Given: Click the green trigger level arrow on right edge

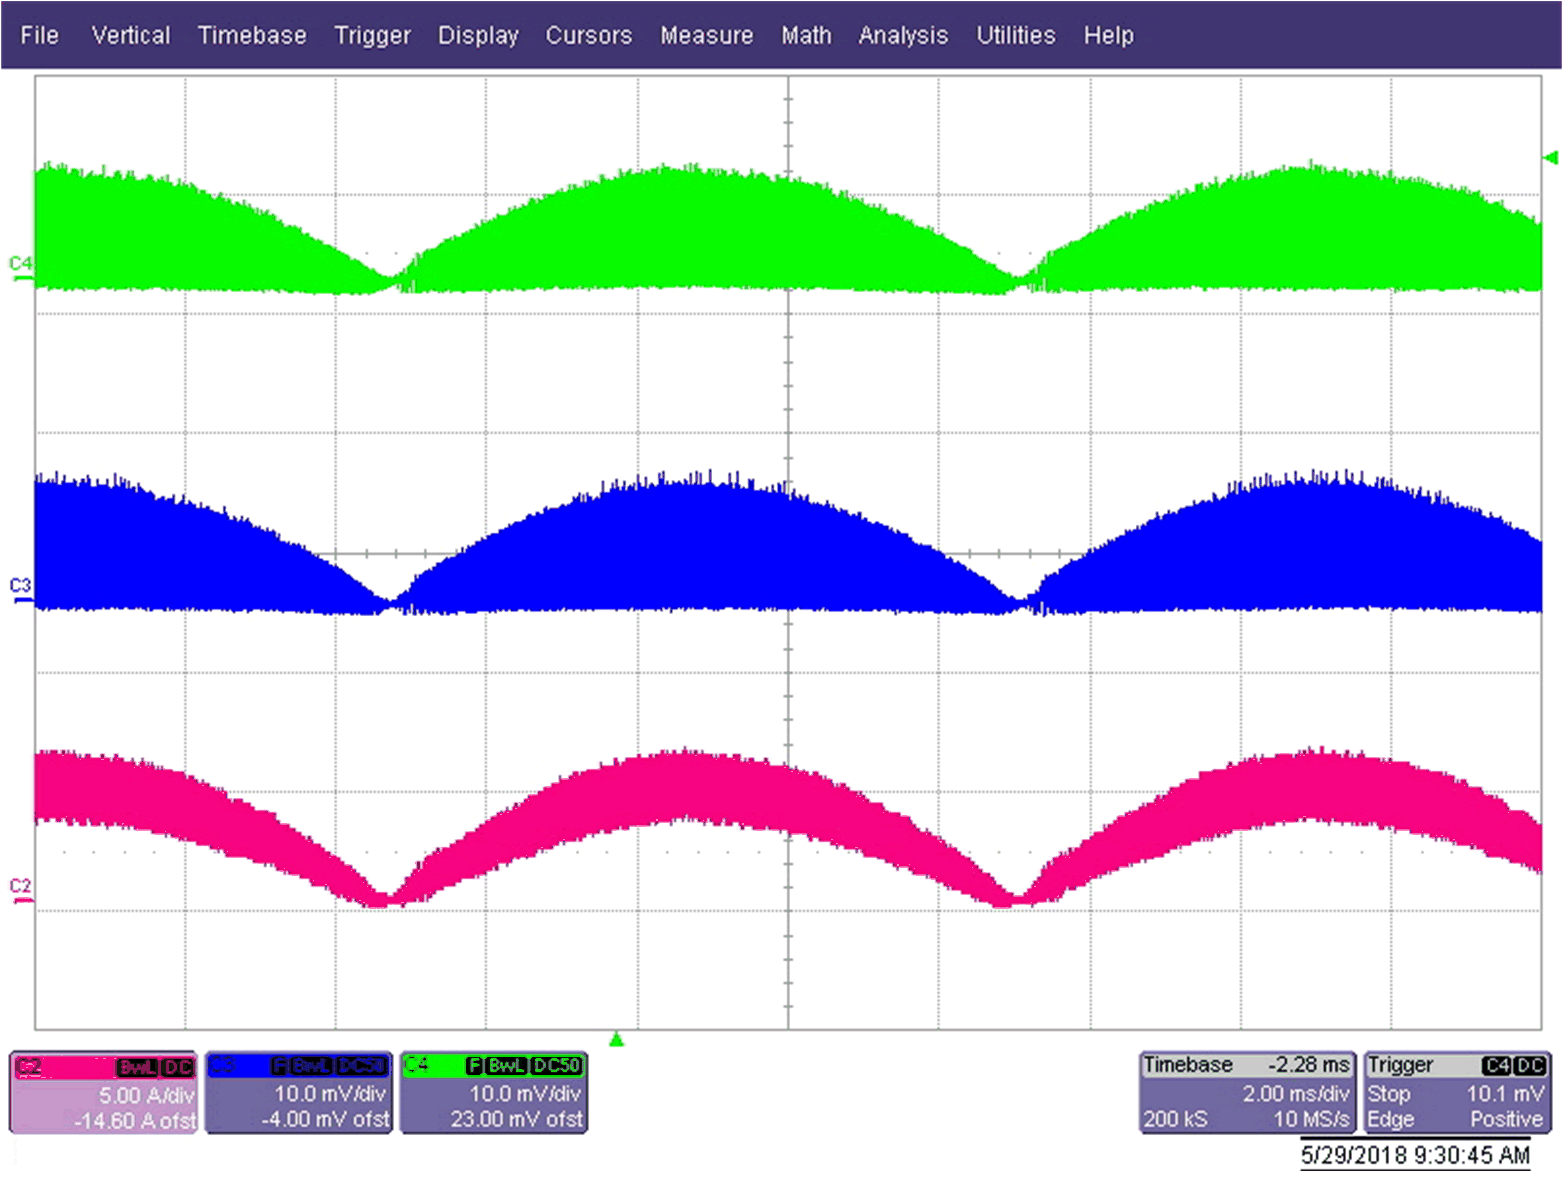Looking at the screenshot, I should point(1551,156).
